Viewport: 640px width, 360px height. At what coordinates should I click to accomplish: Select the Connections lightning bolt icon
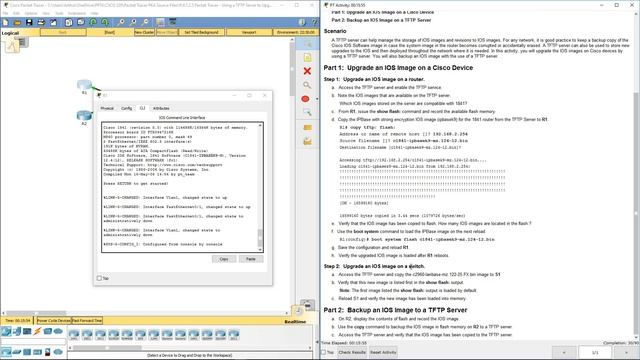tap(37, 331)
